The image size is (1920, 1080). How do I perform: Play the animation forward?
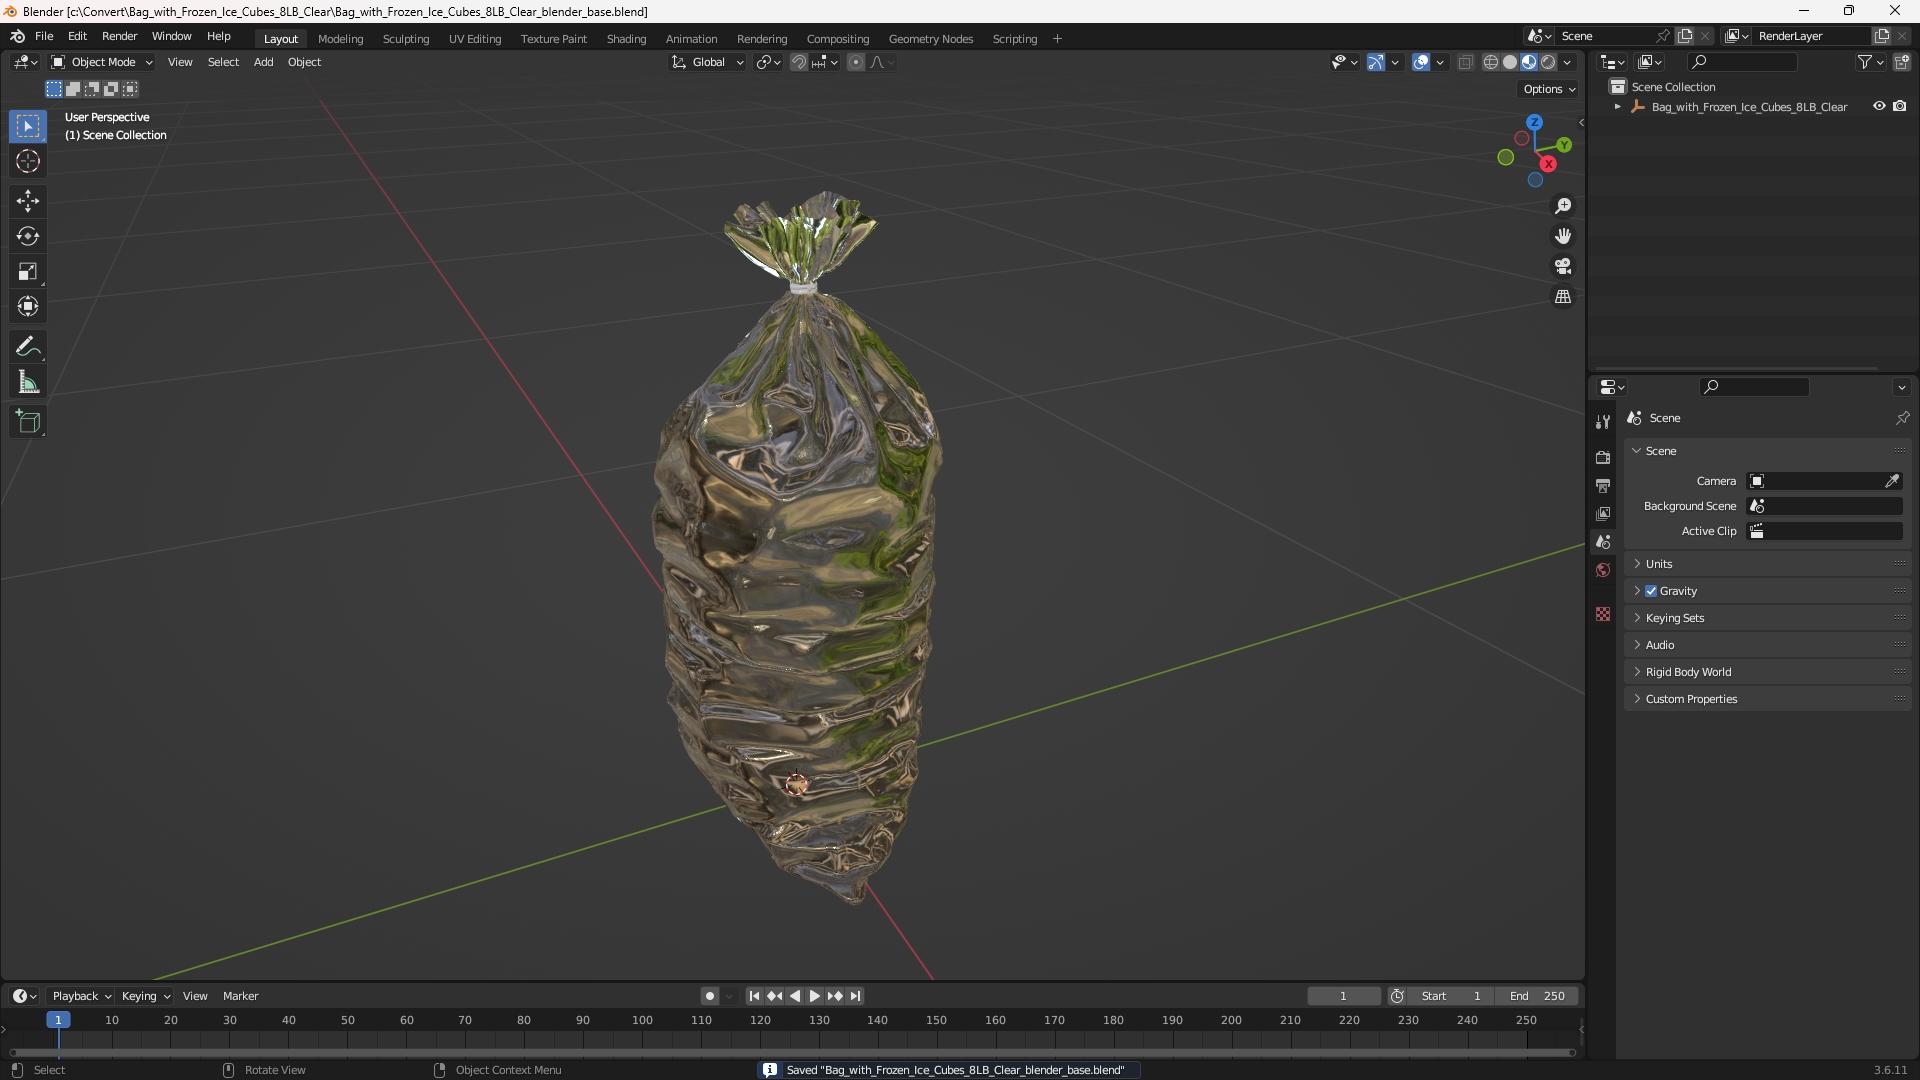click(814, 996)
